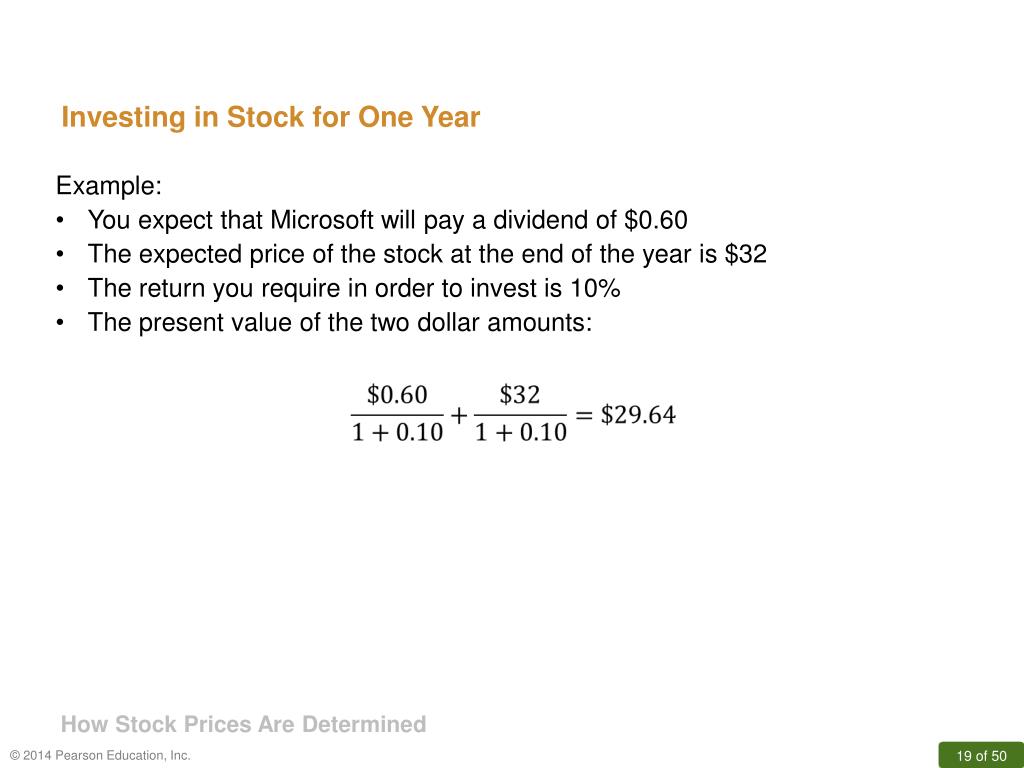Select the $29.64 result in the equation
The width and height of the screenshot is (1024, 768).
pyautogui.click(x=638, y=415)
